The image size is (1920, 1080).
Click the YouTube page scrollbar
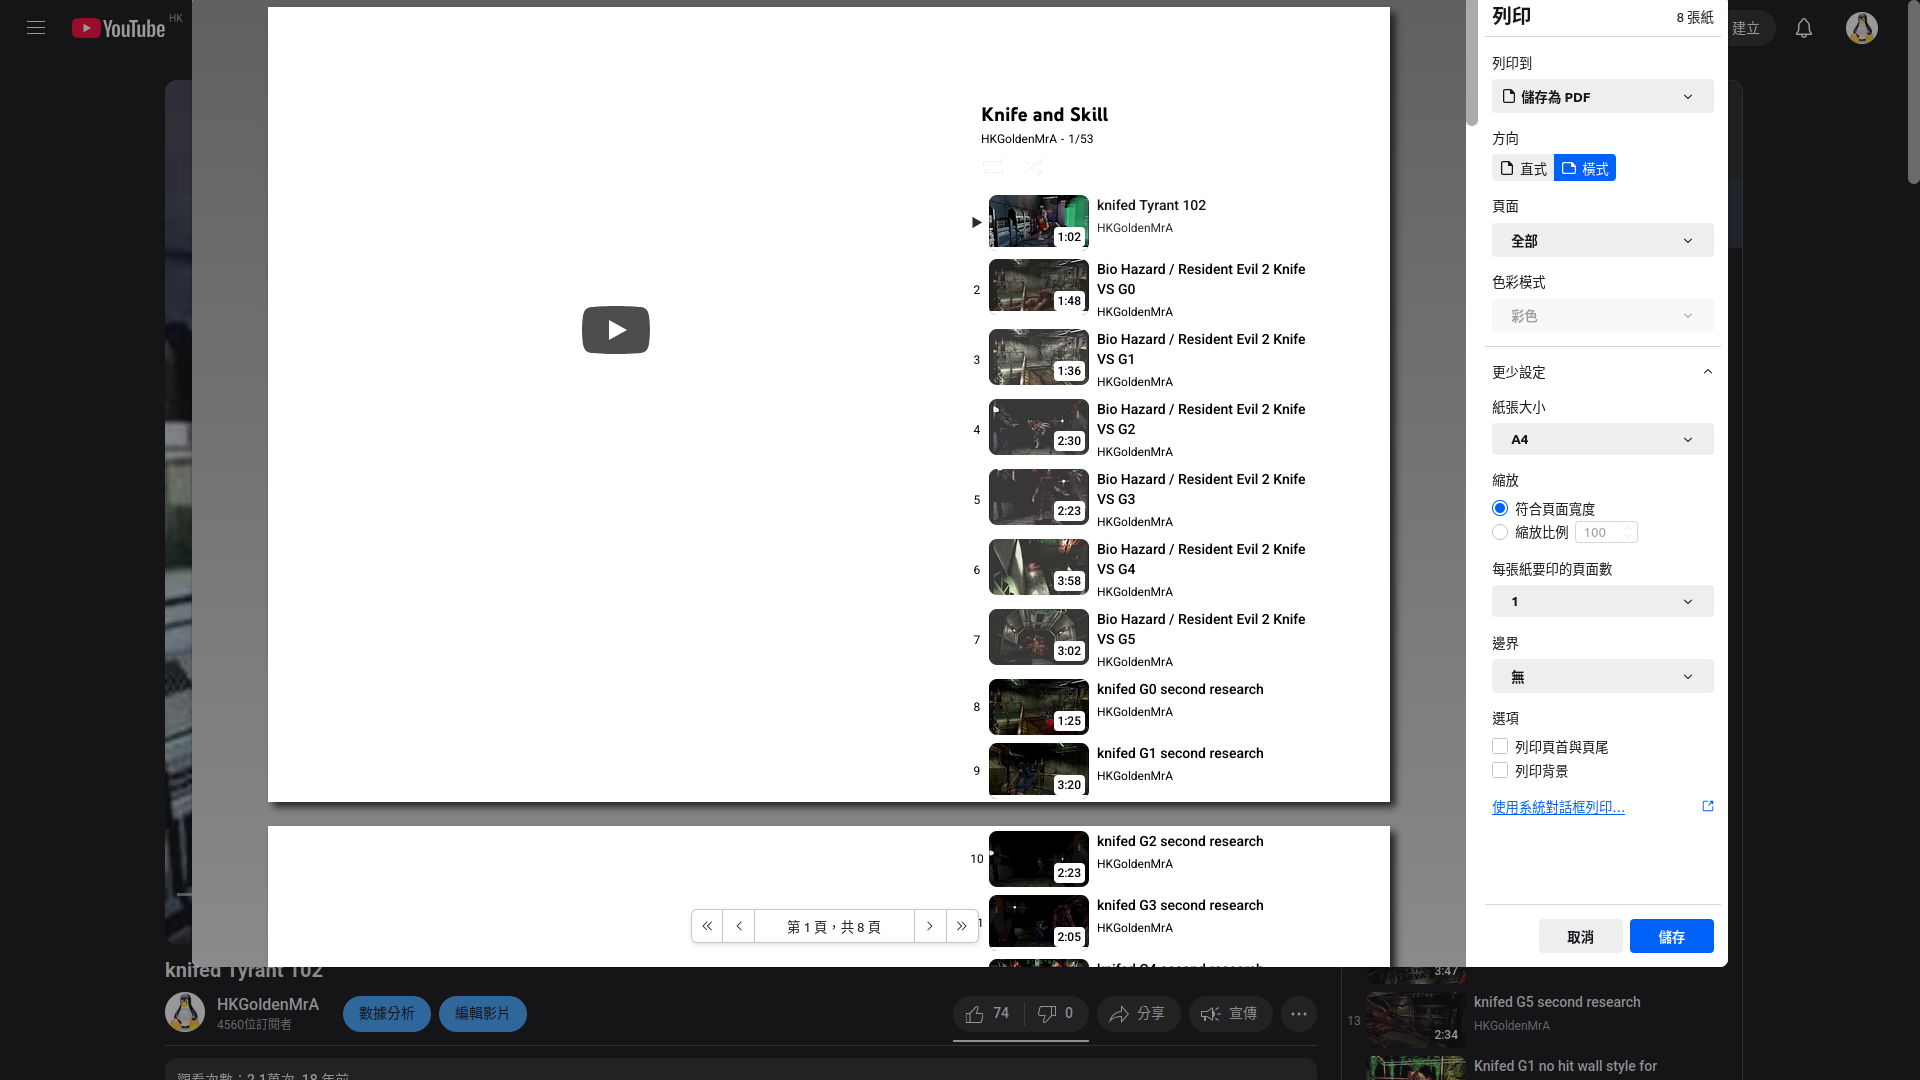[x=1914, y=92]
